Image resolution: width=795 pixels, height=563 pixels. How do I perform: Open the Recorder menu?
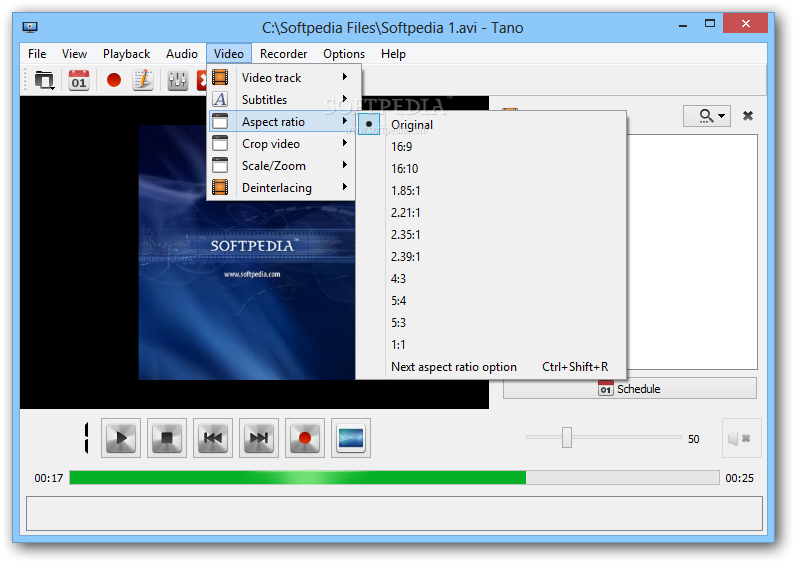pyautogui.click(x=283, y=54)
